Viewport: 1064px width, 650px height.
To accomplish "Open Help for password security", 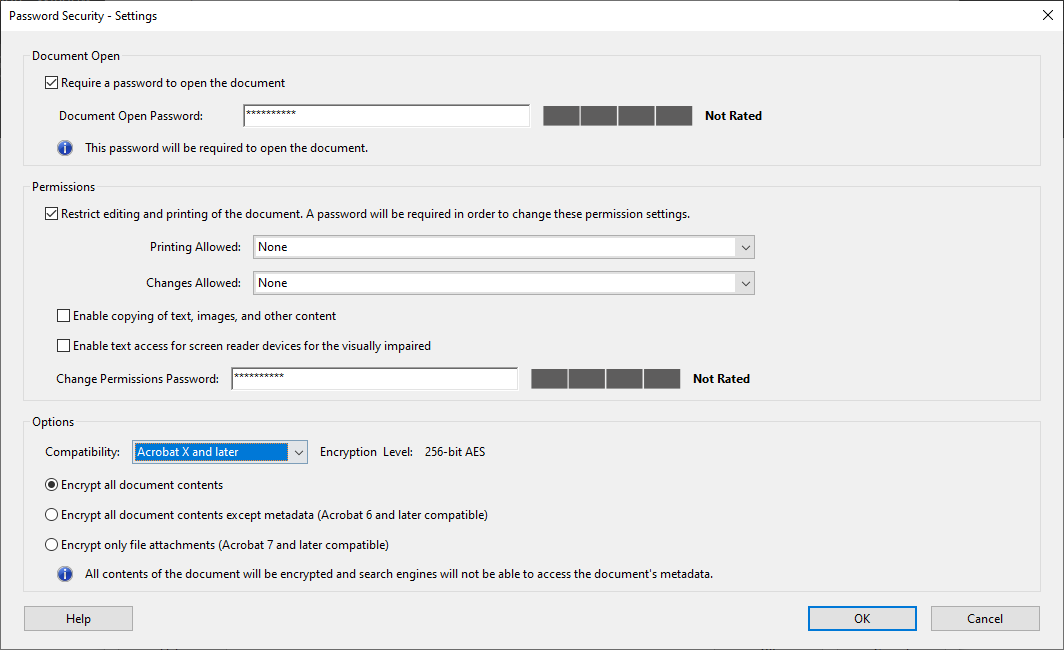I will [78, 618].
